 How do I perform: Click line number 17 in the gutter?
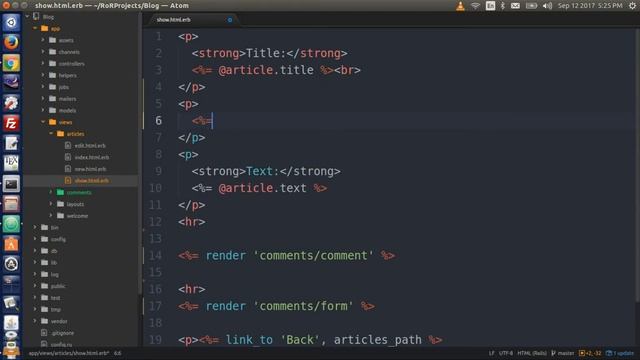point(155,306)
